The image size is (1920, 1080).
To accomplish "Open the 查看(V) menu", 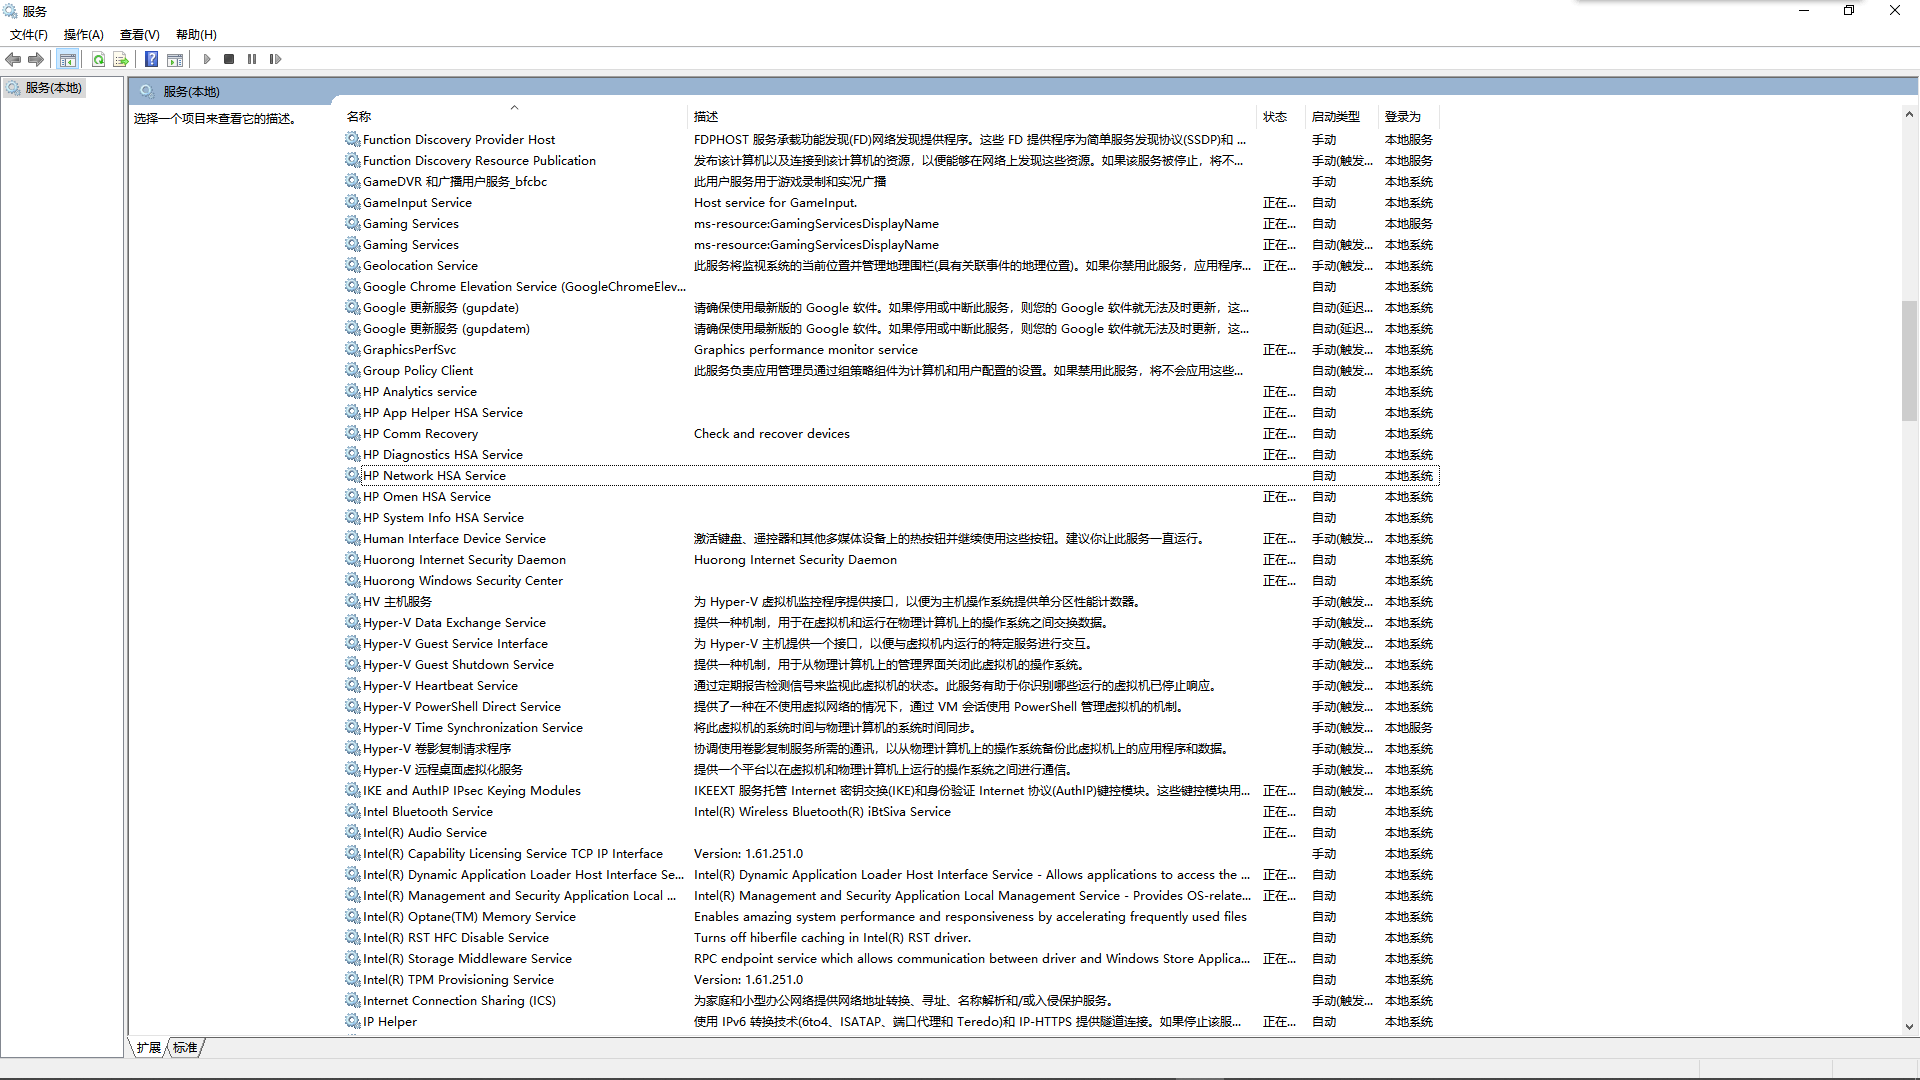I will pyautogui.click(x=139, y=34).
